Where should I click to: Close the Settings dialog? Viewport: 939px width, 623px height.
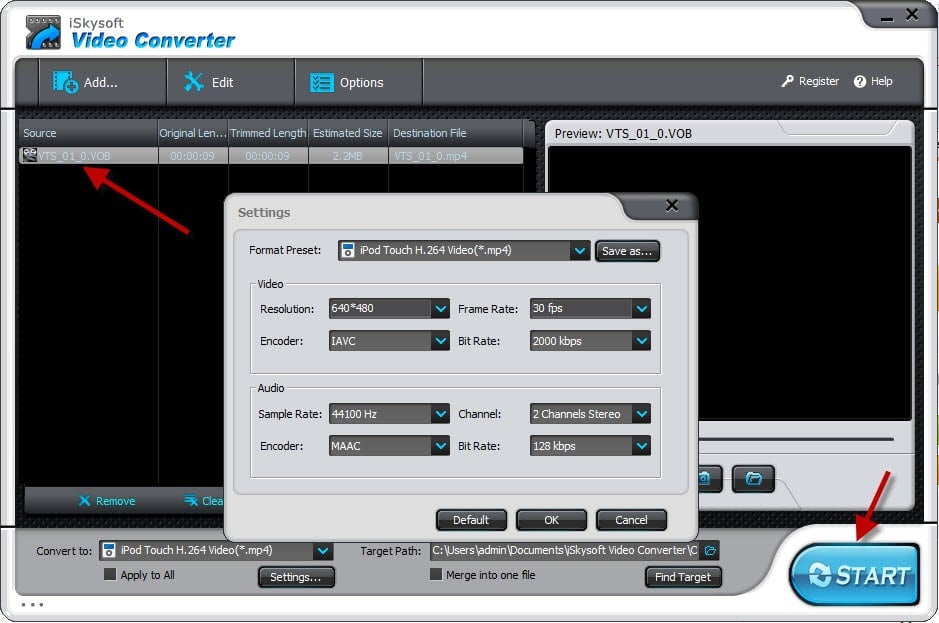(x=672, y=205)
